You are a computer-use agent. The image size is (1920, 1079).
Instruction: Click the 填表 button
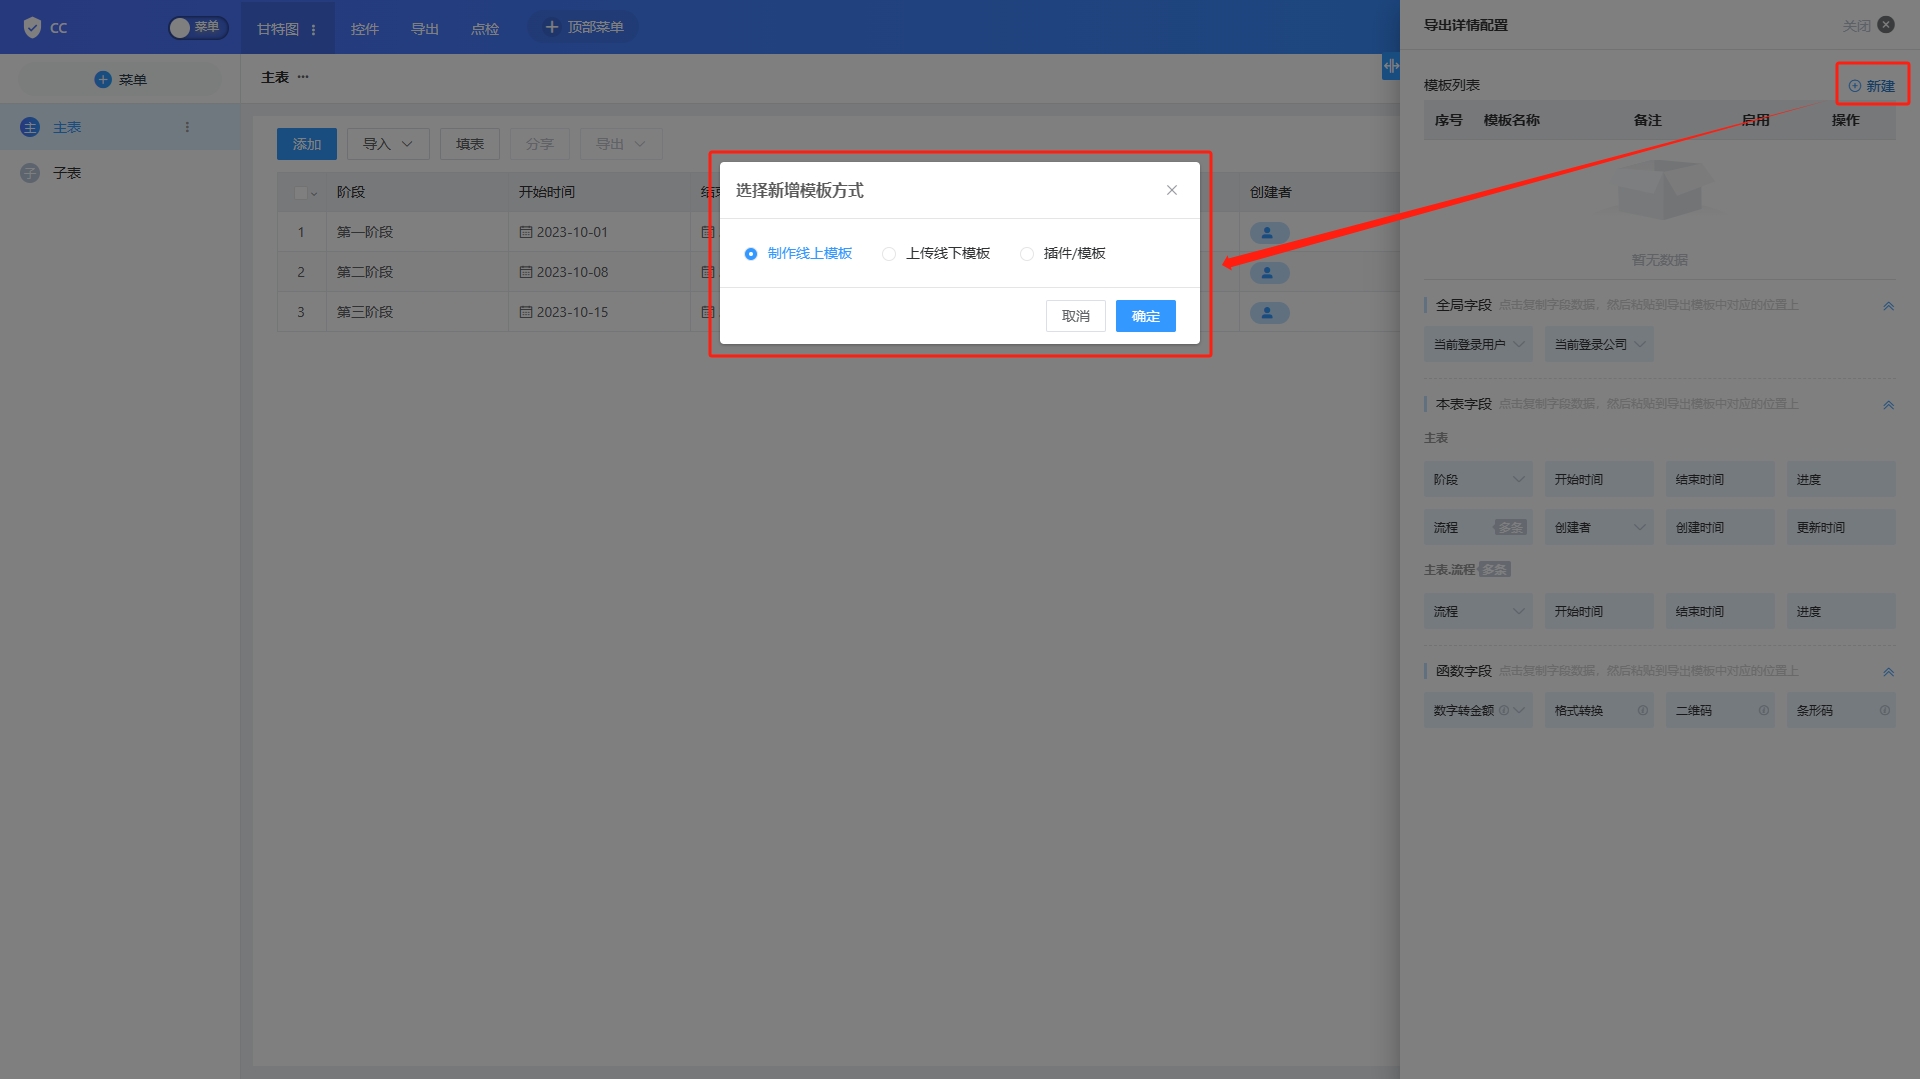point(470,144)
